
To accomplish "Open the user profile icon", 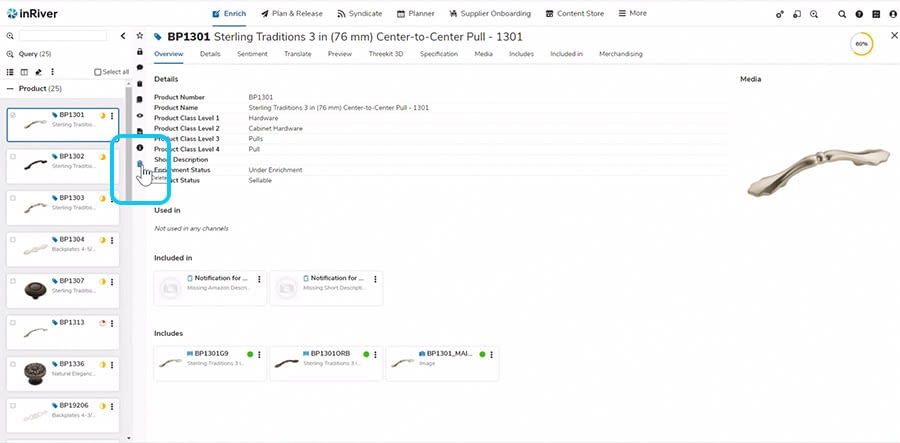I will pyautogui.click(x=893, y=14).
